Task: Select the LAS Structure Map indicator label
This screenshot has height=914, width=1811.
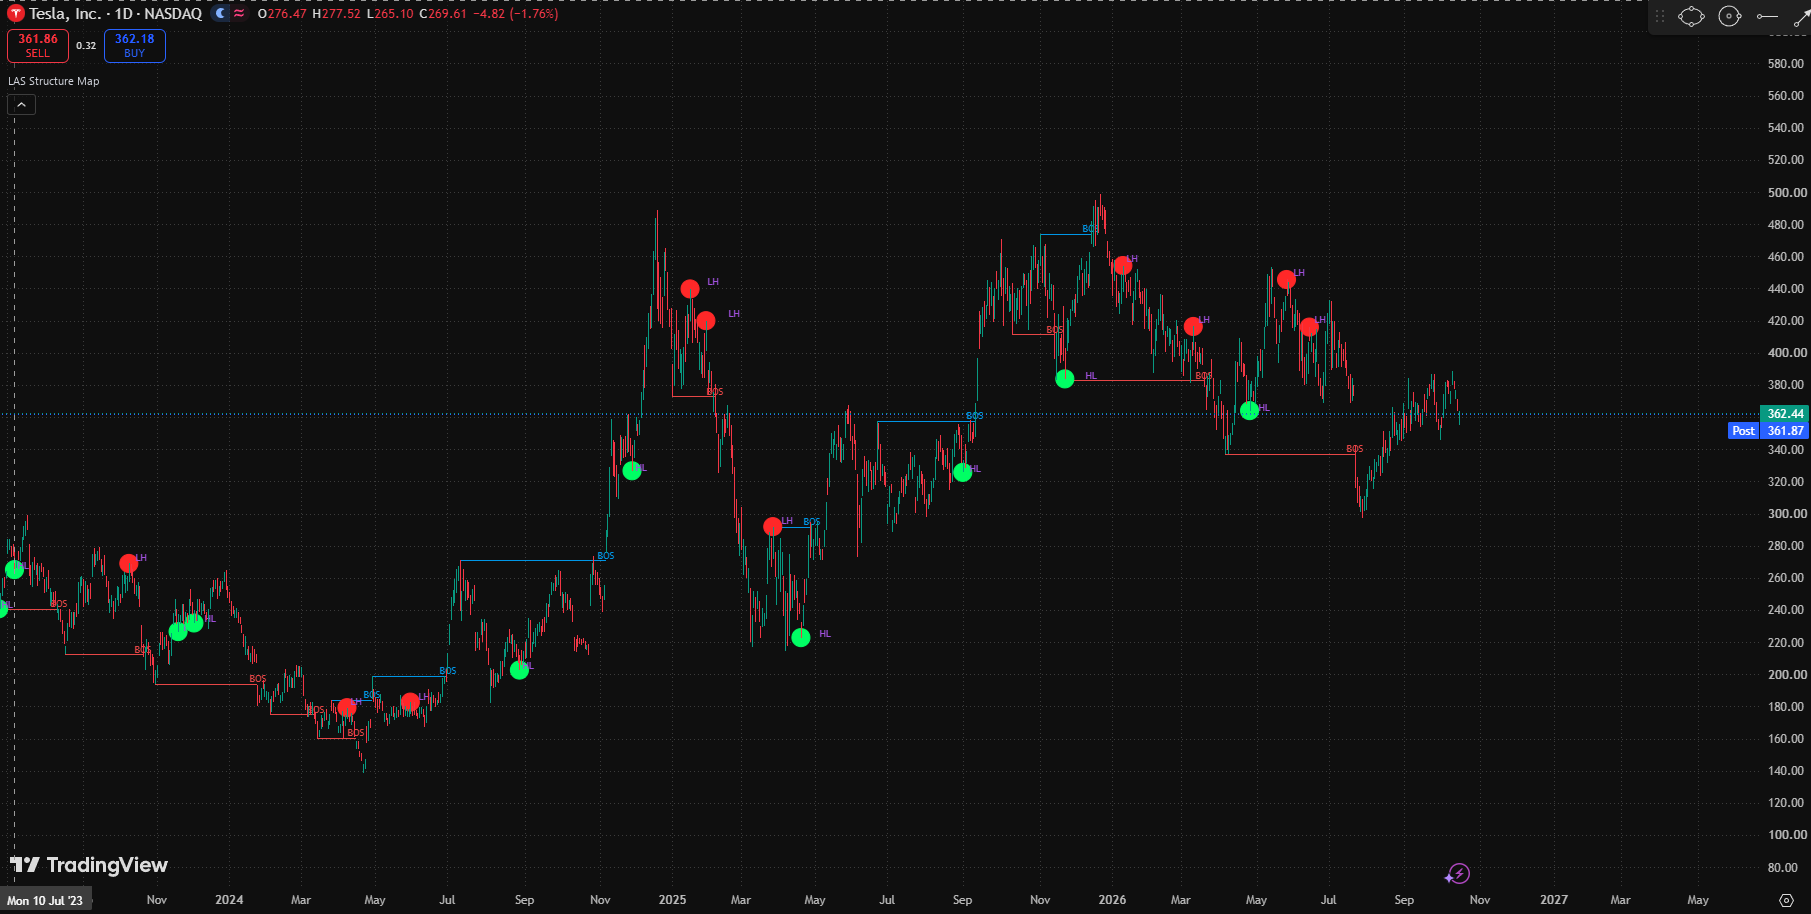Action: pos(54,81)
